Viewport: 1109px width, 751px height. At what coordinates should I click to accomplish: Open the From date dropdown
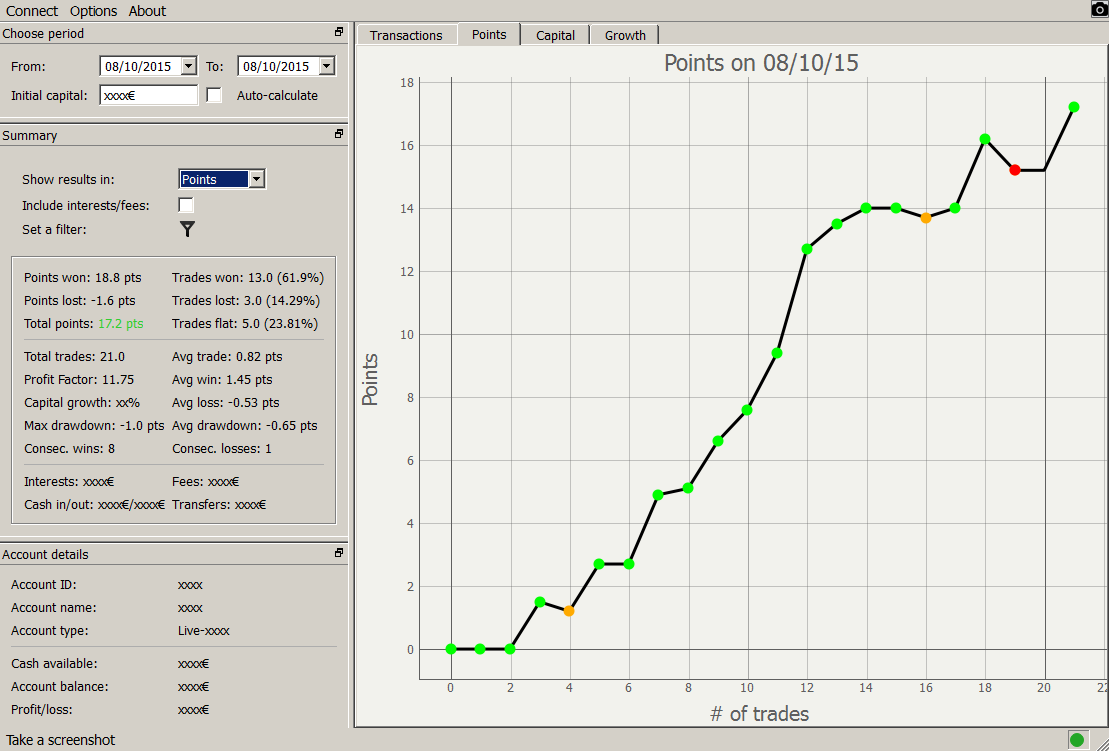coord(189,66)
